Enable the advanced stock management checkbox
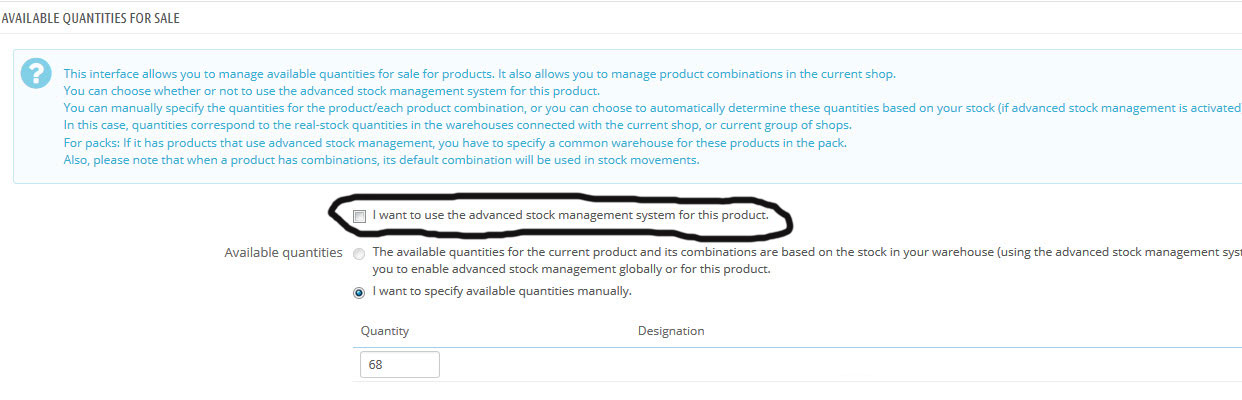Viewport: 1242px width, 400px height. 359,216
